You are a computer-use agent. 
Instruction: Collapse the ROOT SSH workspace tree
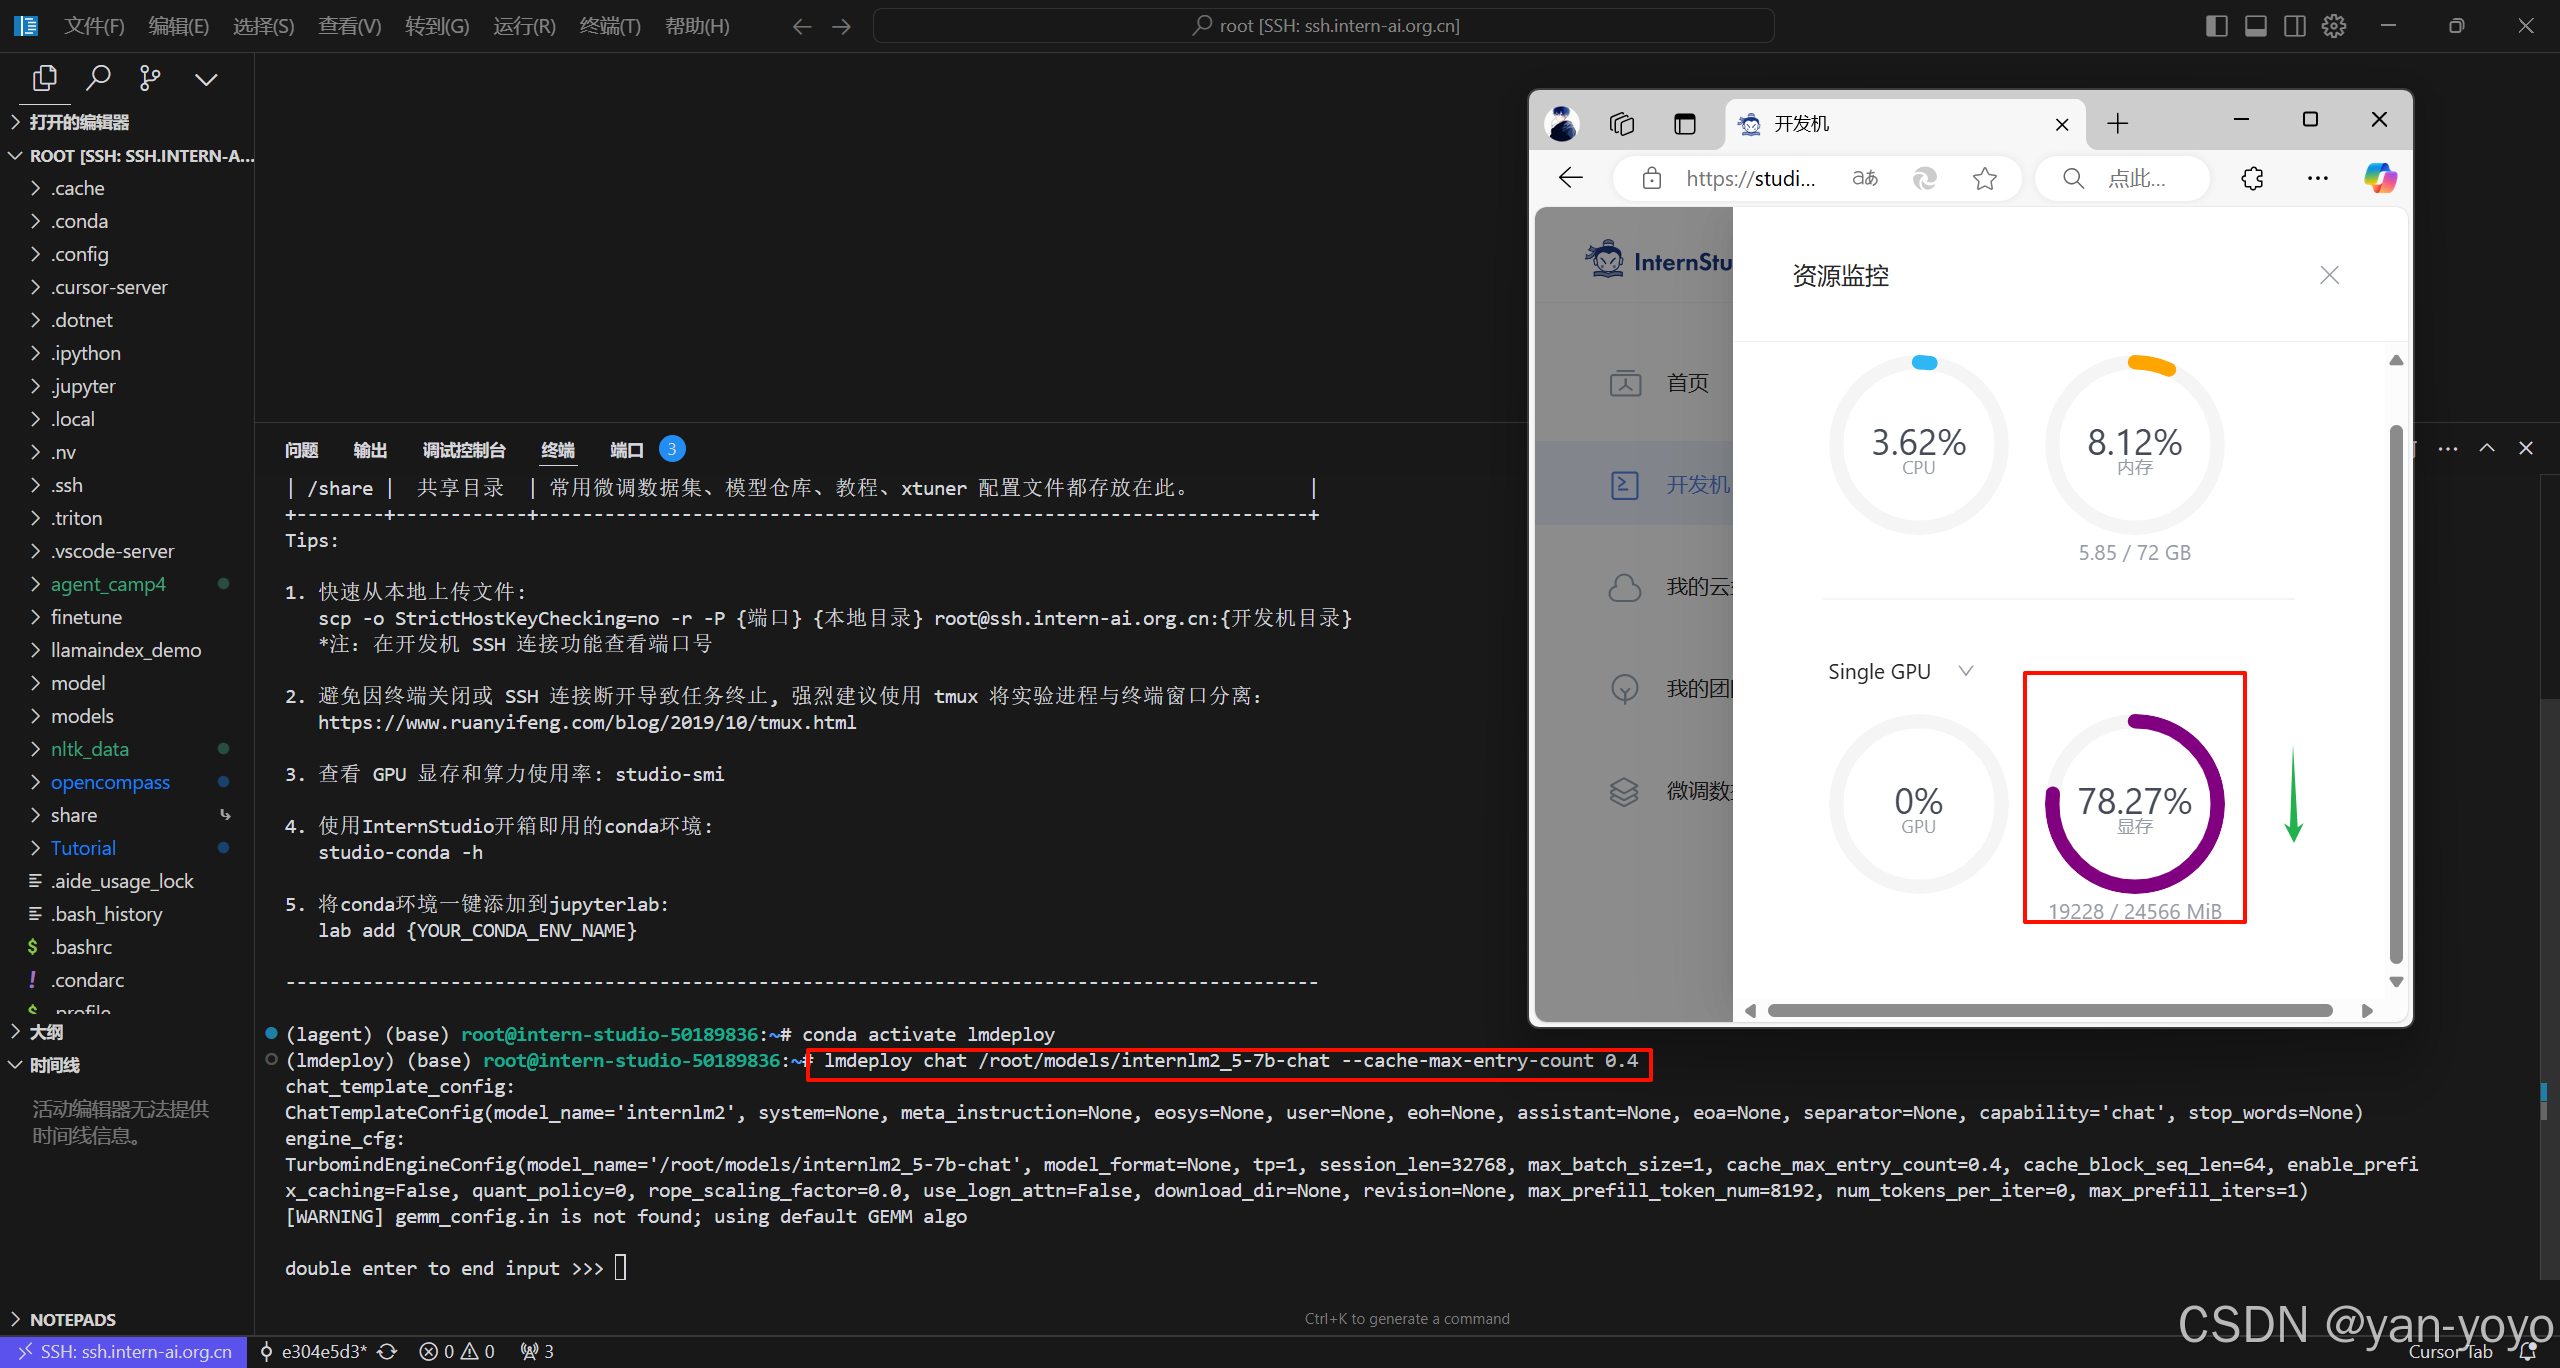pos(15,155)
